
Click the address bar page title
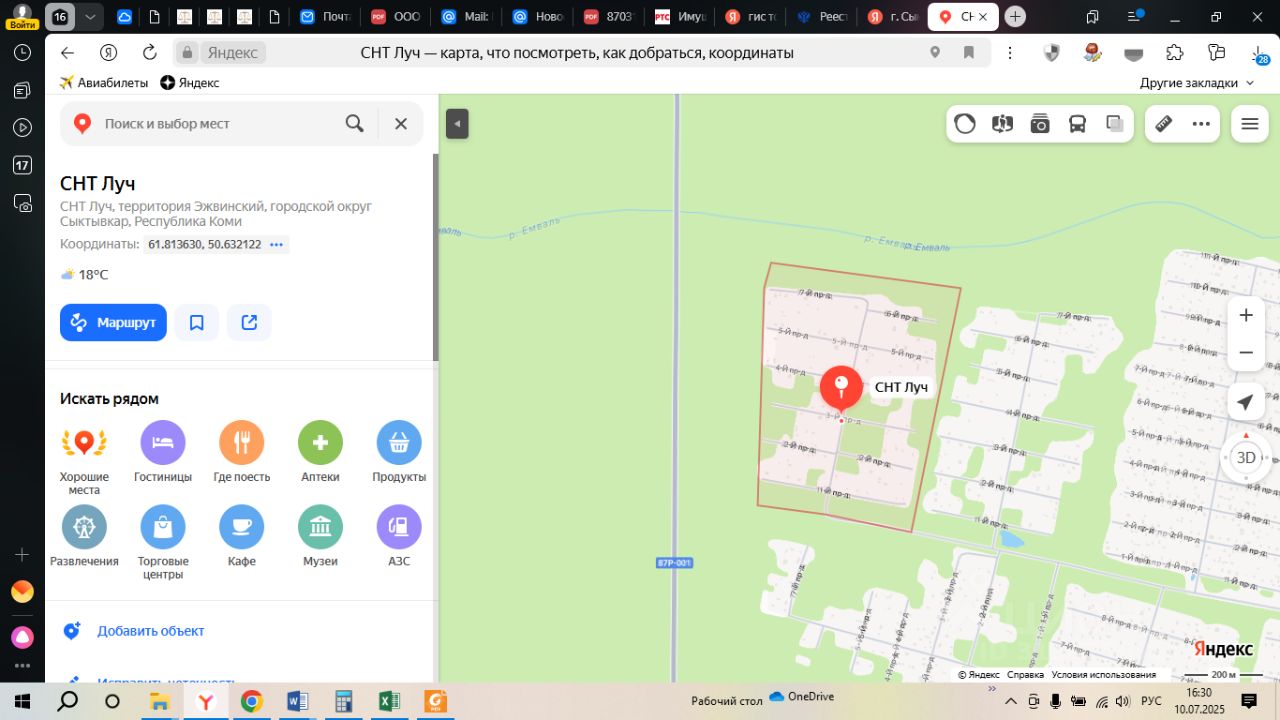click(x=577, y=53)
